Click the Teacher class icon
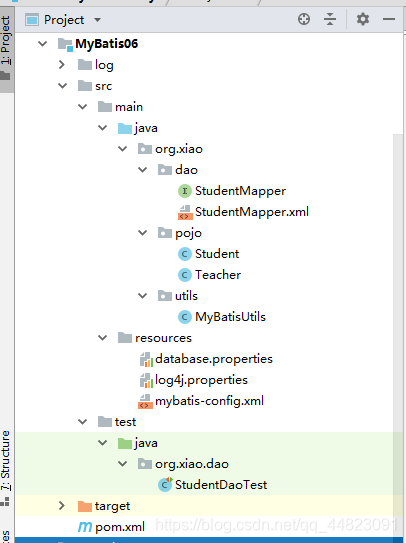Image resolution: width=406 pixels, height=543 pixels. click(x=185, y=275)
